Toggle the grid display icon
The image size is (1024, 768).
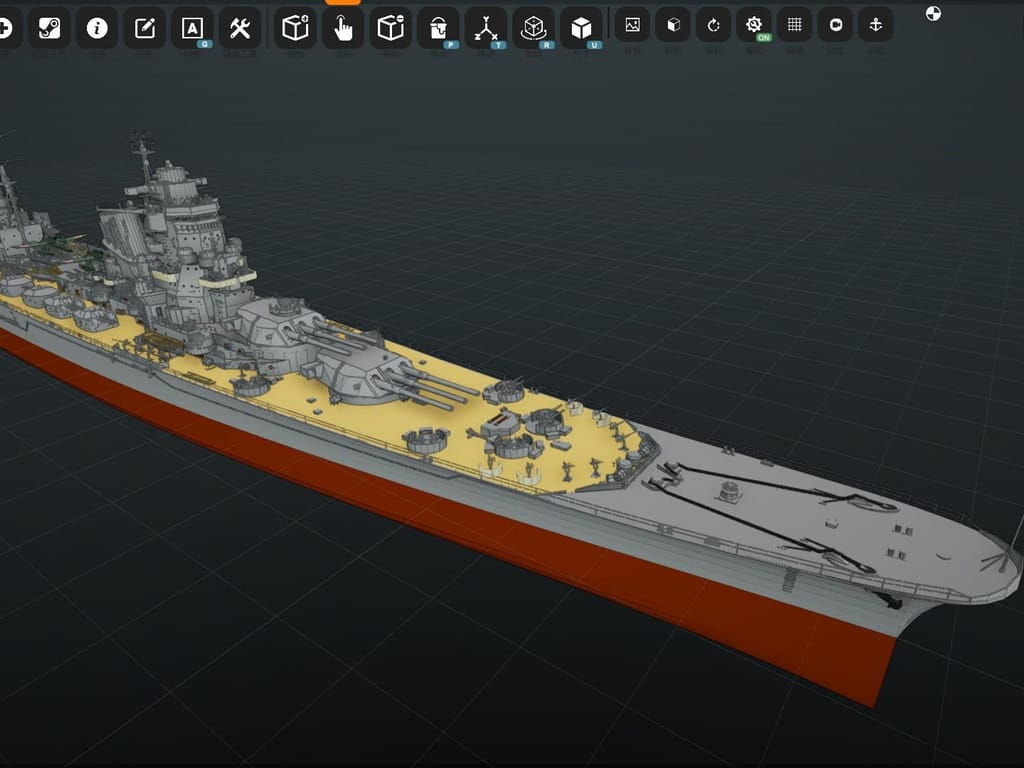tap(793, 25)
